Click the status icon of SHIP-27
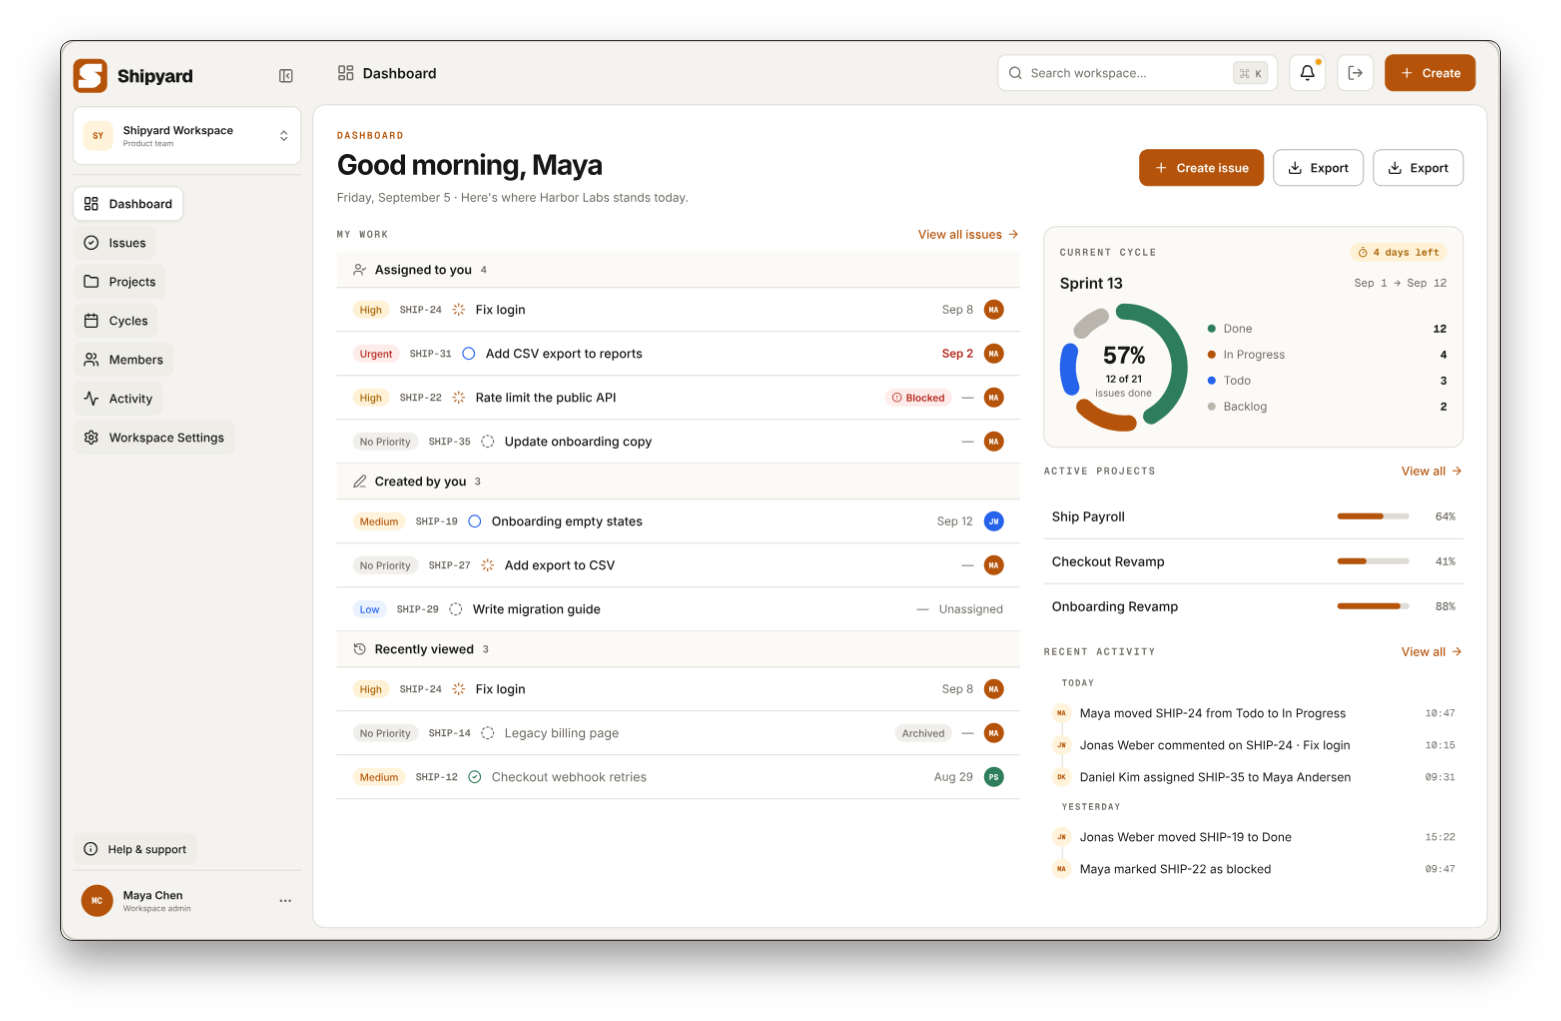The height and width of the screenshot is (1021, 1561). [487, 566]
